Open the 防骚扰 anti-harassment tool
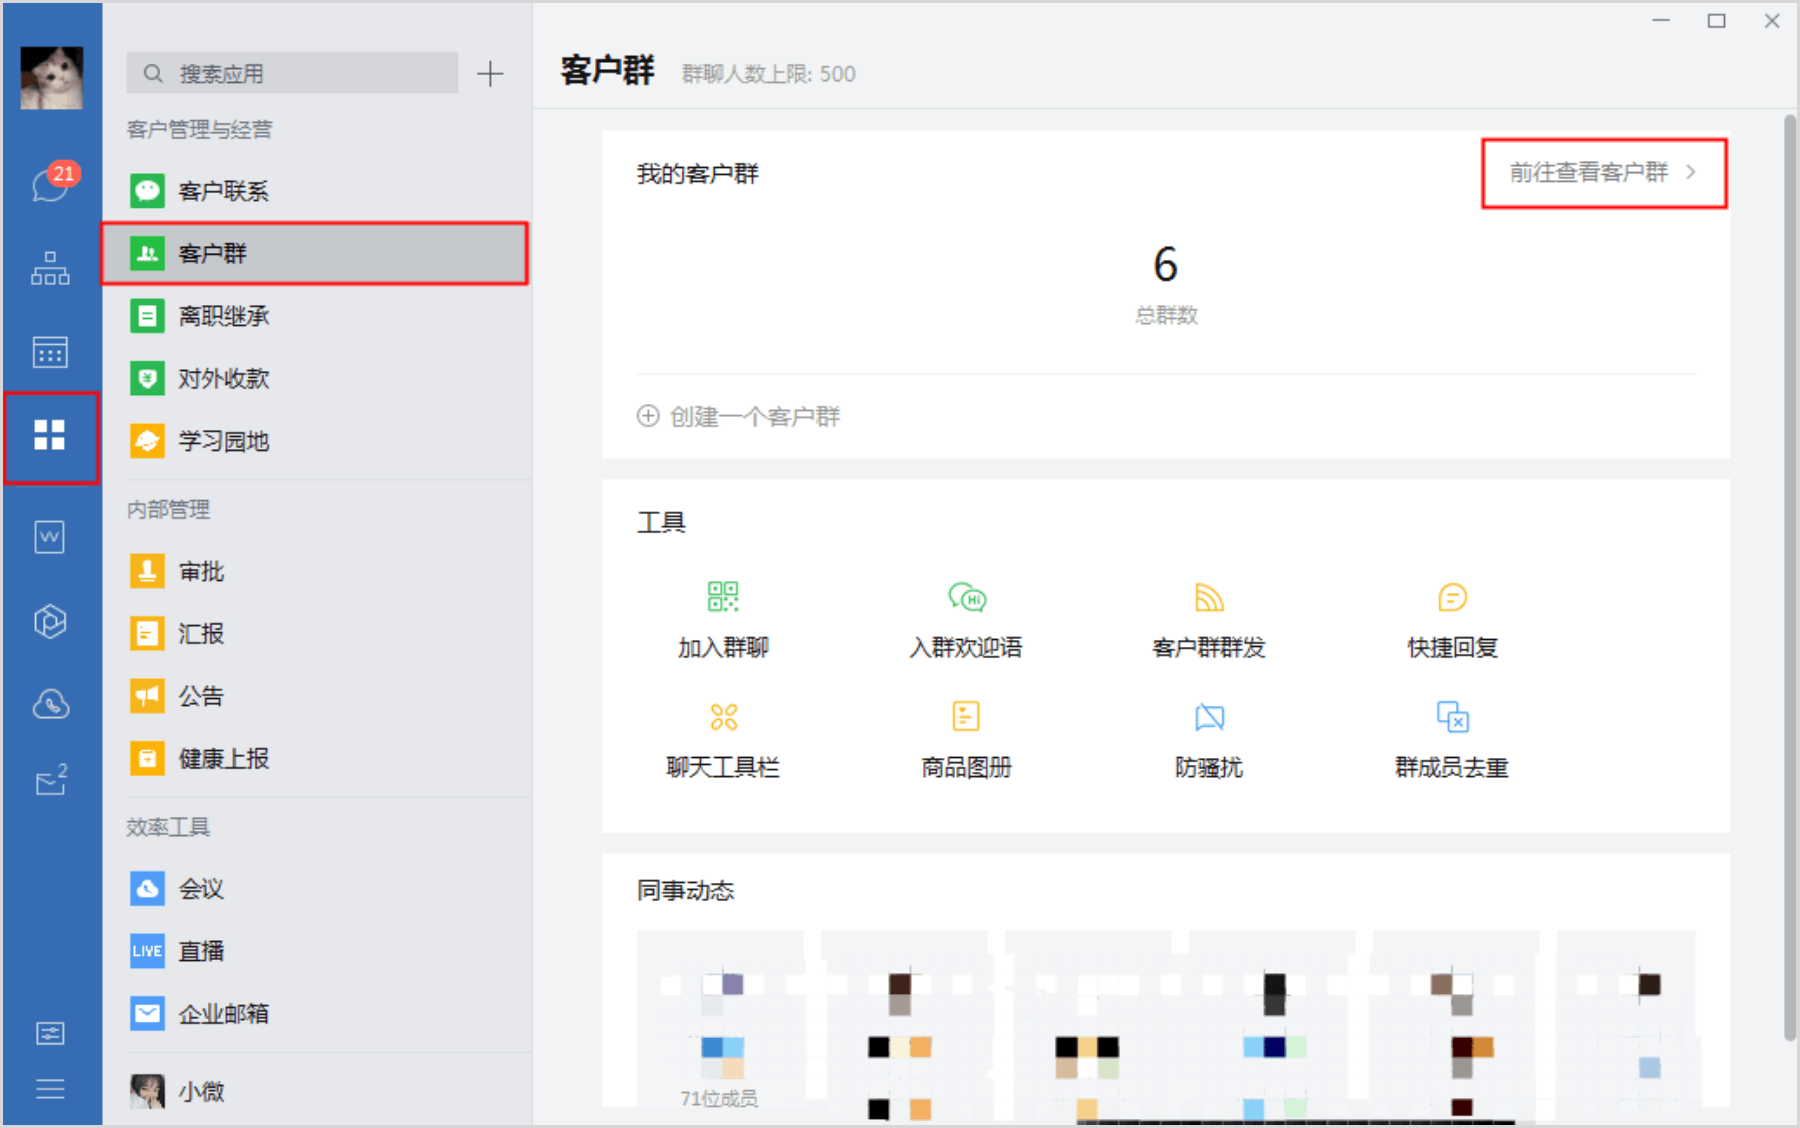The width and height of the screenshot is (1800, 1128). (1209, 738)
